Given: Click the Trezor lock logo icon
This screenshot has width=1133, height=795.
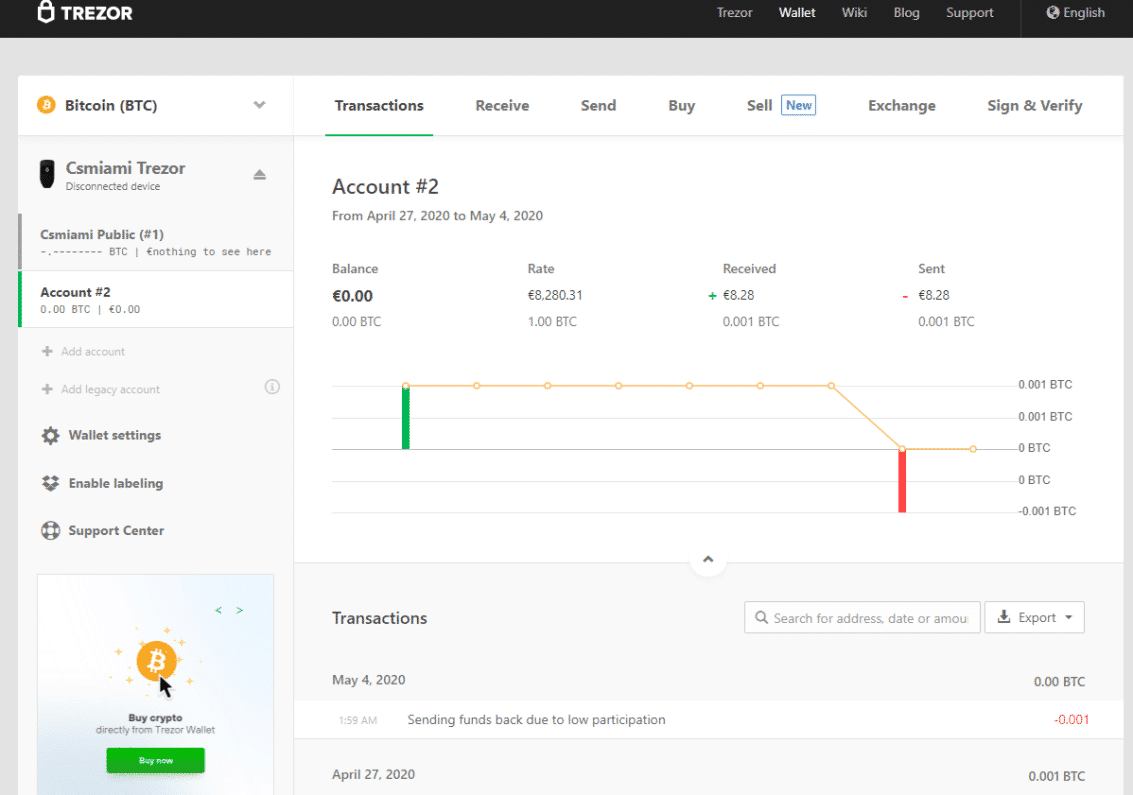Looking at the screenshot, I should coord(46,13).
